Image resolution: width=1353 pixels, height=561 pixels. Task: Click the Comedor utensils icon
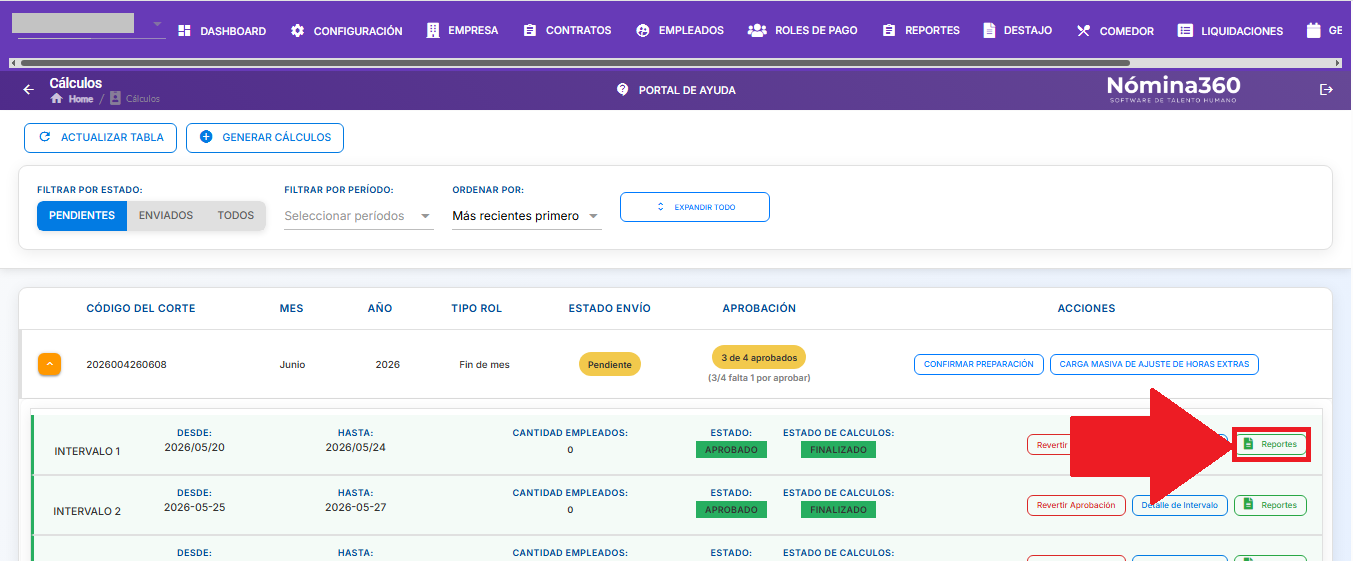tap(1083, 31)
